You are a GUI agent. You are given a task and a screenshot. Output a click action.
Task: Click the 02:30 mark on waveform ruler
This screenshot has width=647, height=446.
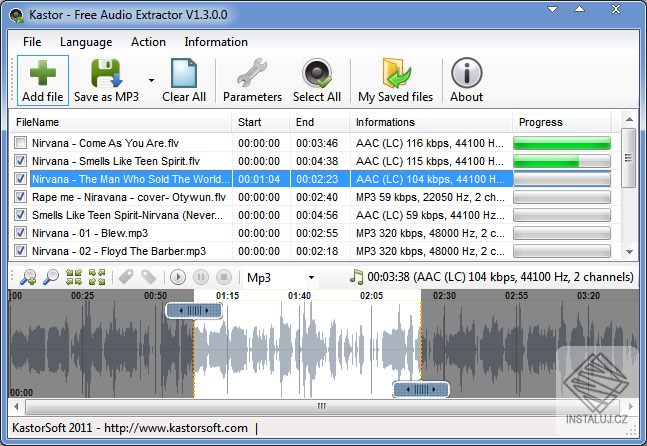click(444, 295)
